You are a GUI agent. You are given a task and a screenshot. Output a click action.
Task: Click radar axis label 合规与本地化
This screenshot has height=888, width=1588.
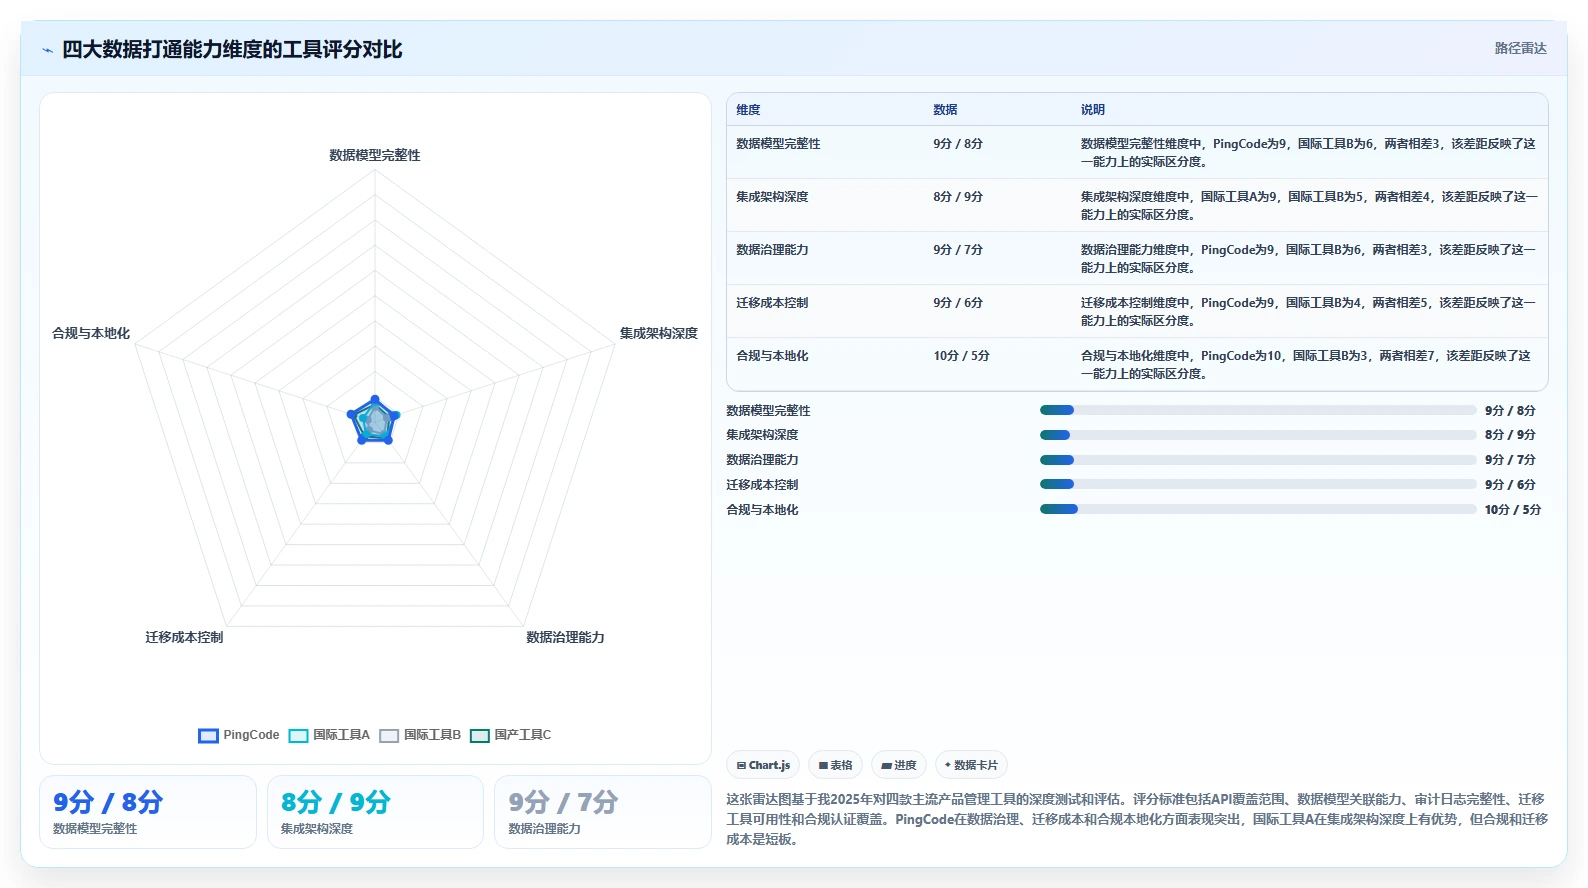click(x=91, y=333)
